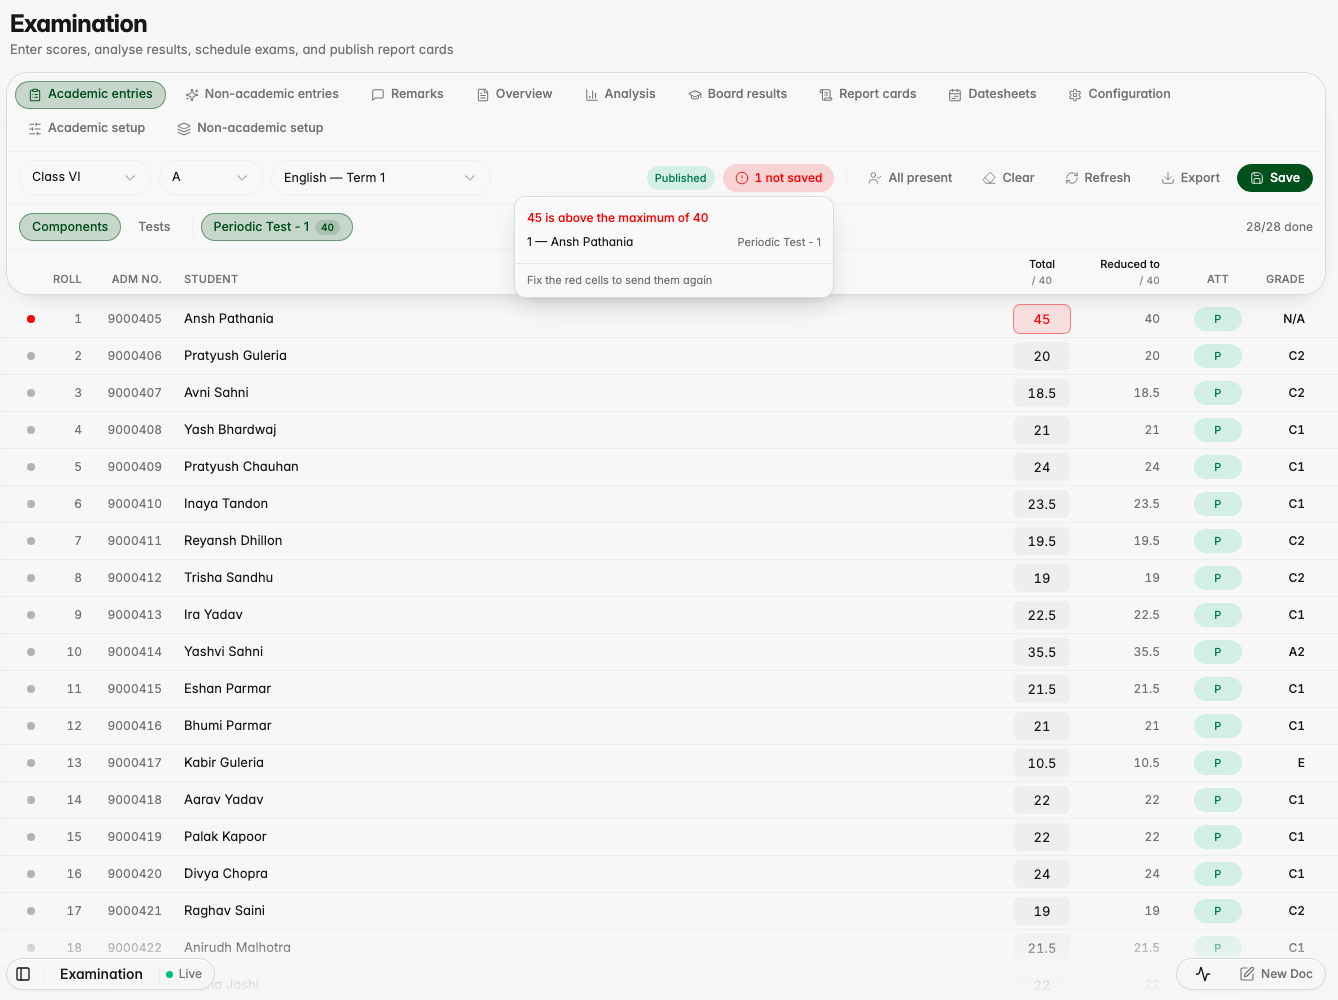This screenshot has height=1000, width=1338.
Task: Refresh the marks table
Action: (x=1097, y=178)
